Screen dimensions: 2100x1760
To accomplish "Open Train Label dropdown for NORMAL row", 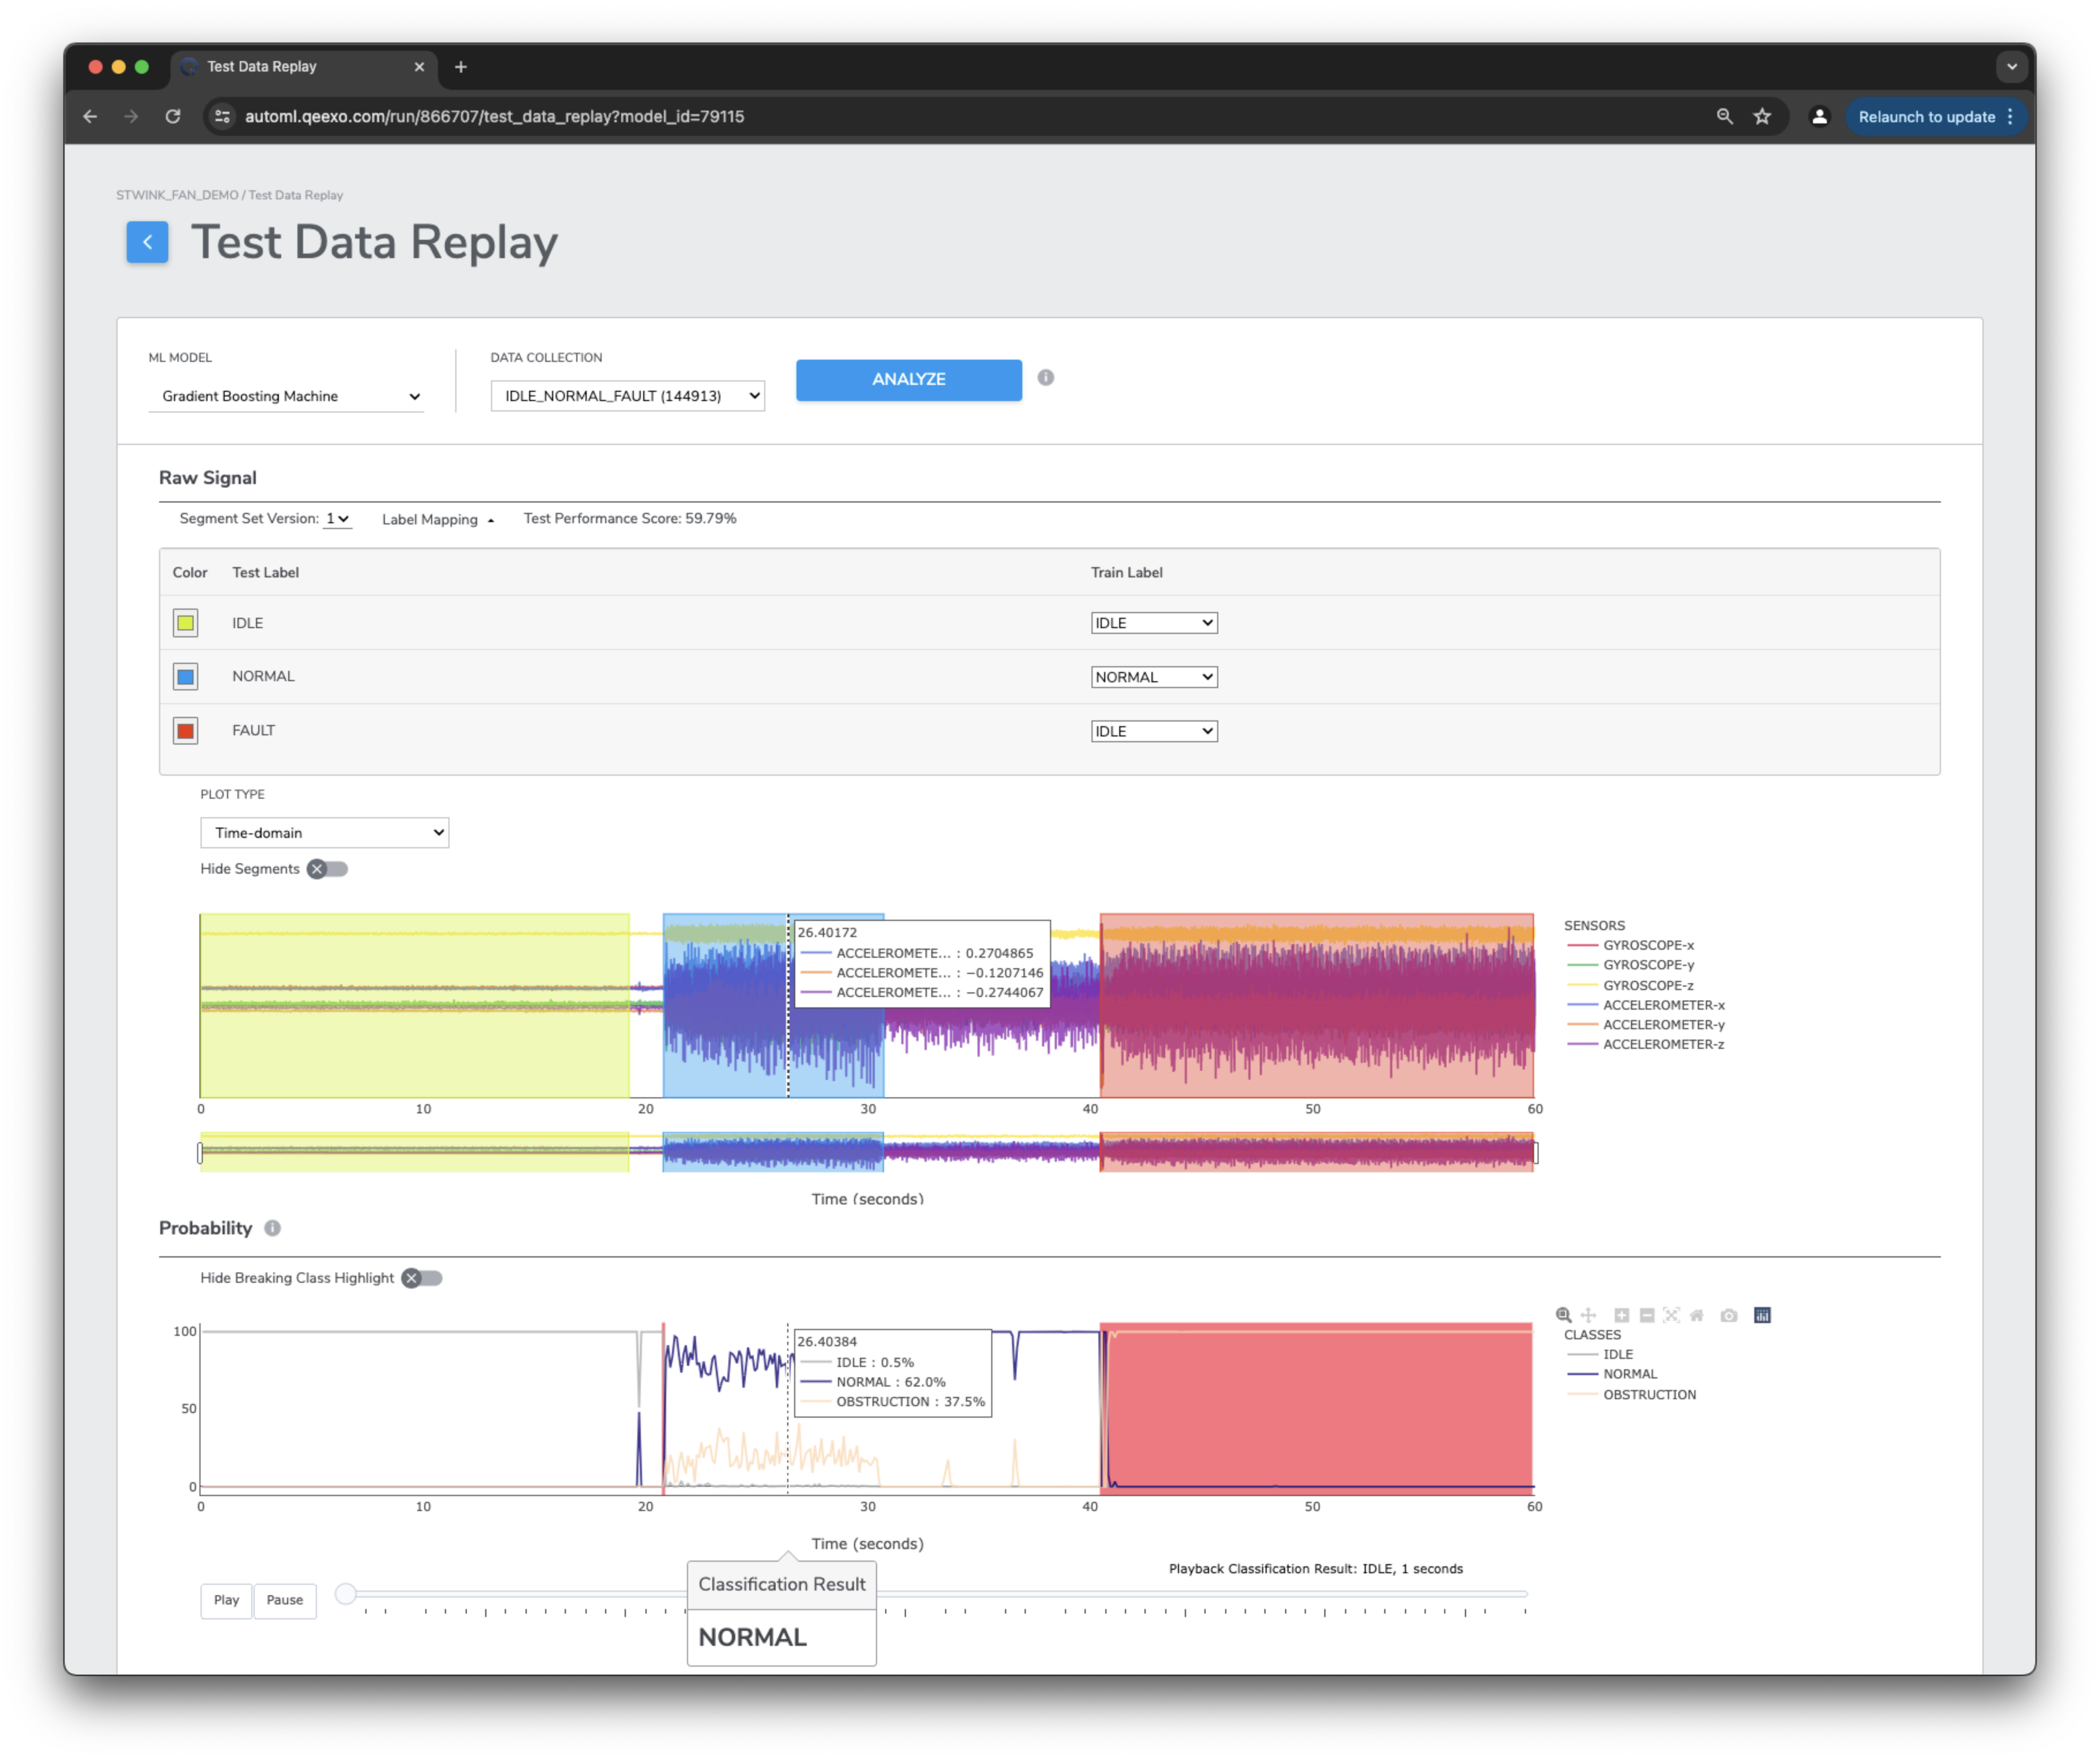I will 1153,677.
